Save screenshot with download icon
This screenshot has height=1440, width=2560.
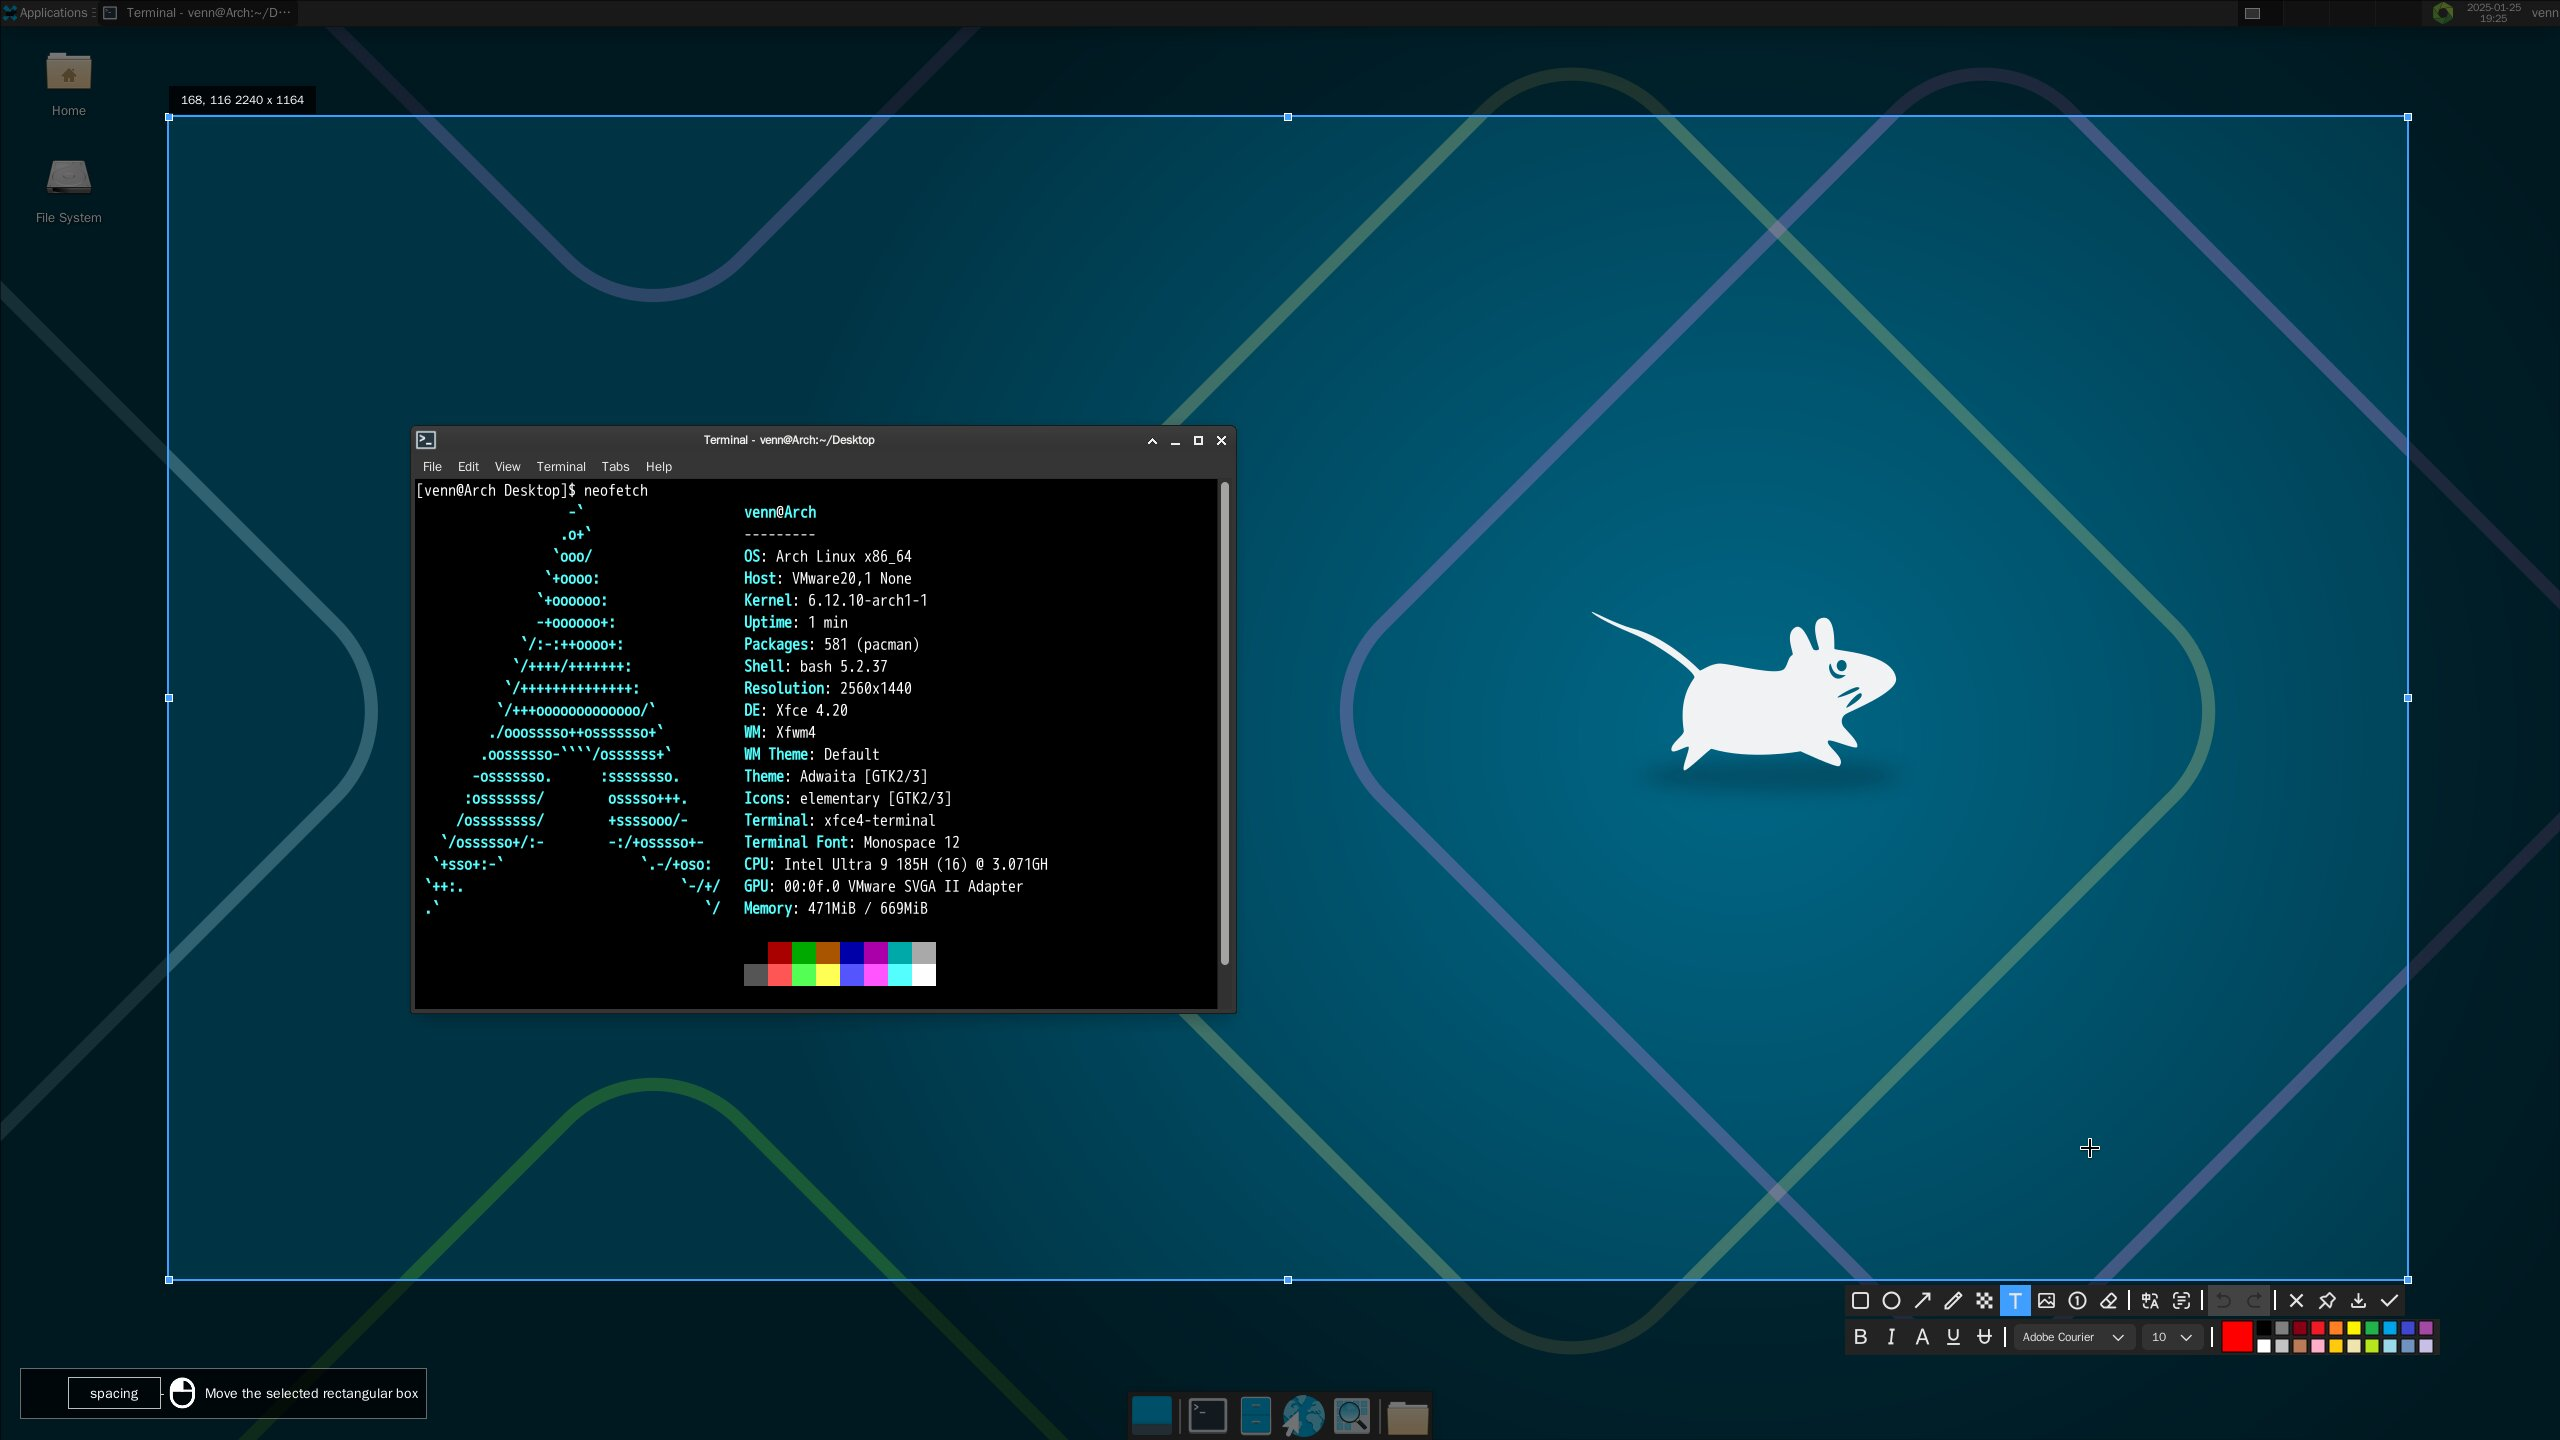tap(2358, 1301)
